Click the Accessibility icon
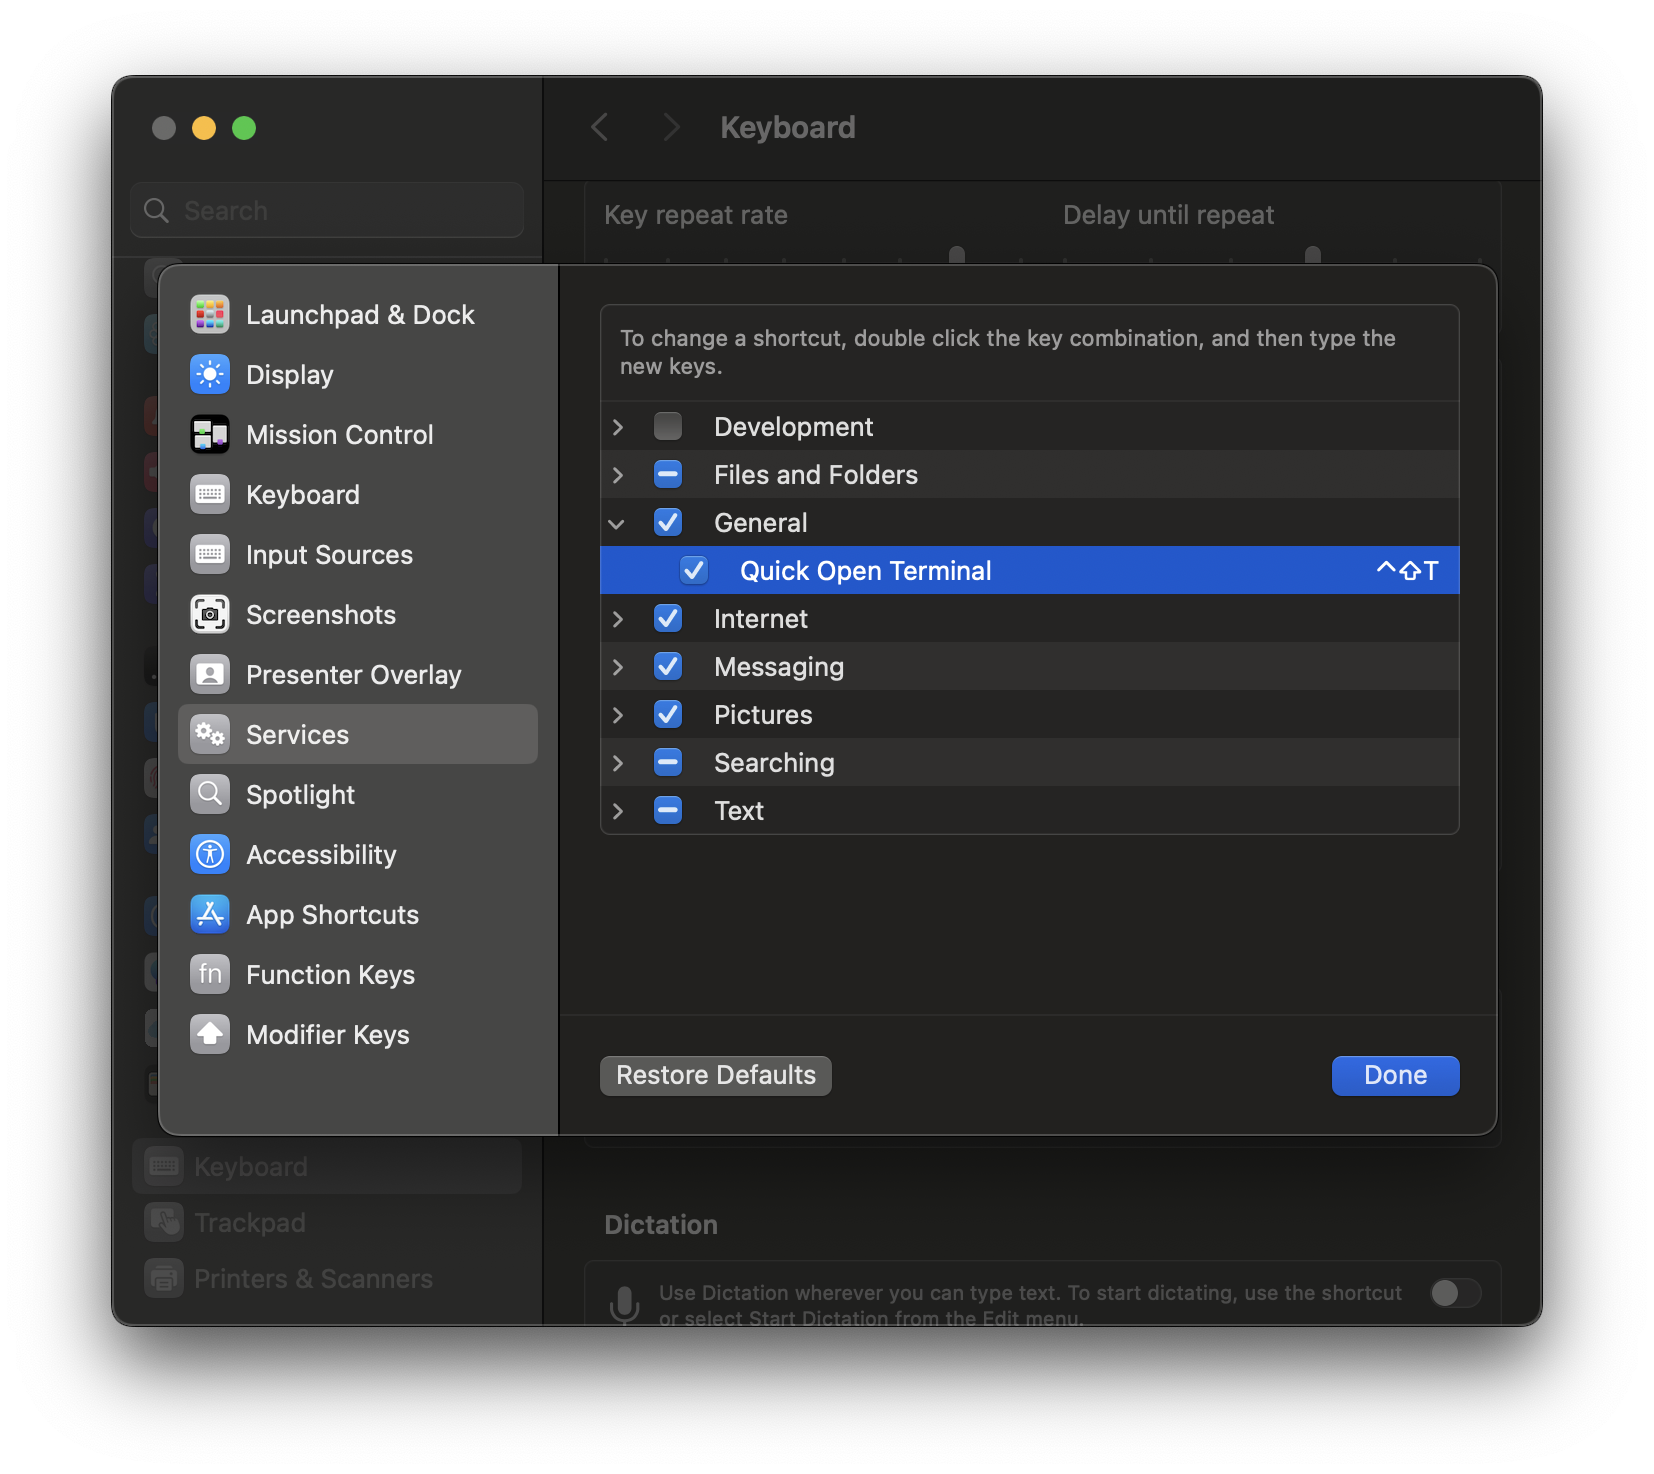 point(210,855)
